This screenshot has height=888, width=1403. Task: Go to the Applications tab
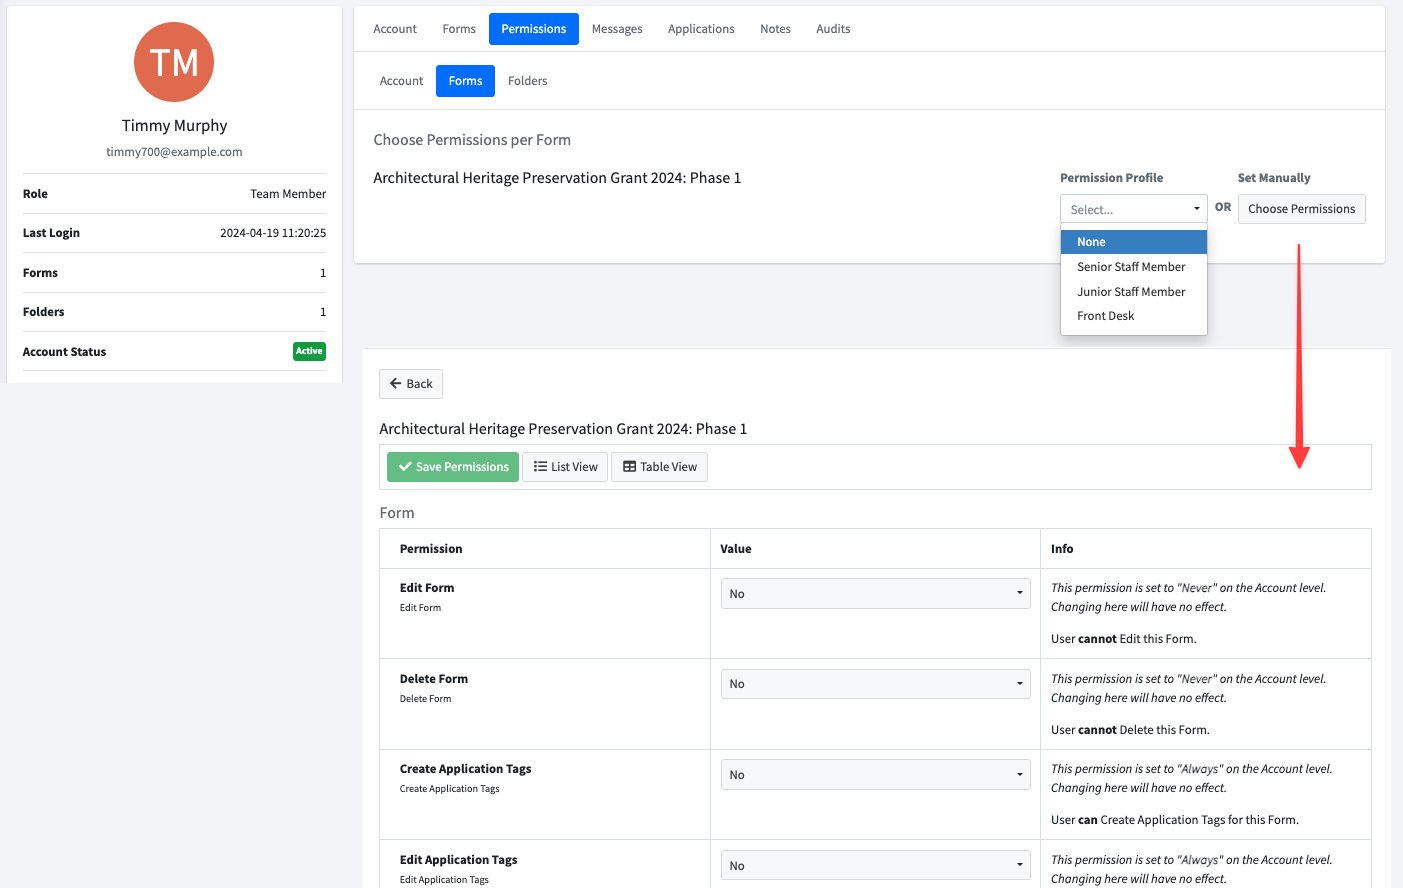coord(701,29)
